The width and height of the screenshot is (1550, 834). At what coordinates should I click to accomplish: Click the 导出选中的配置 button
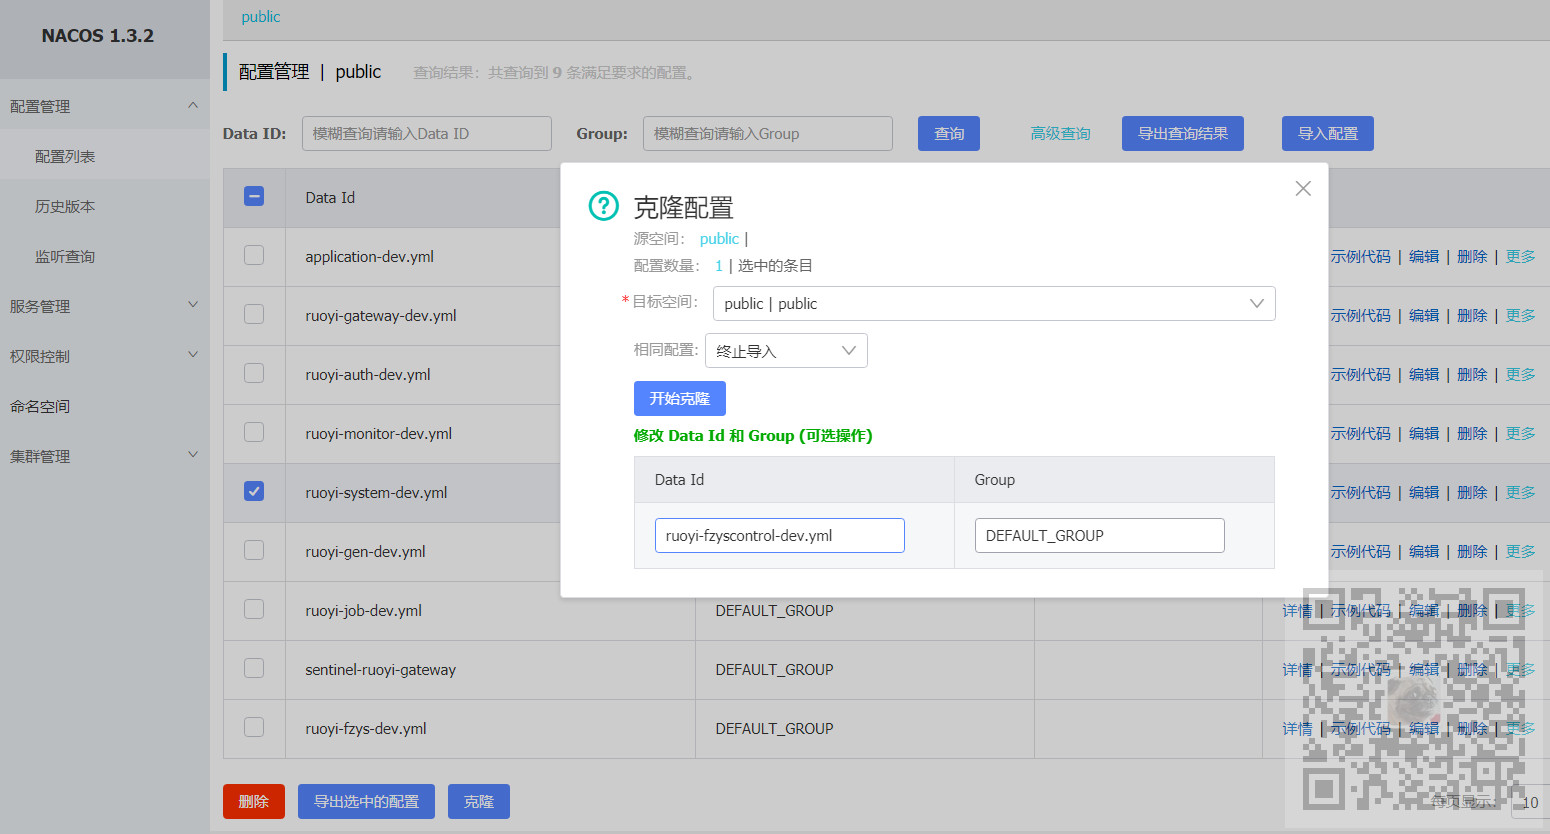366,802
